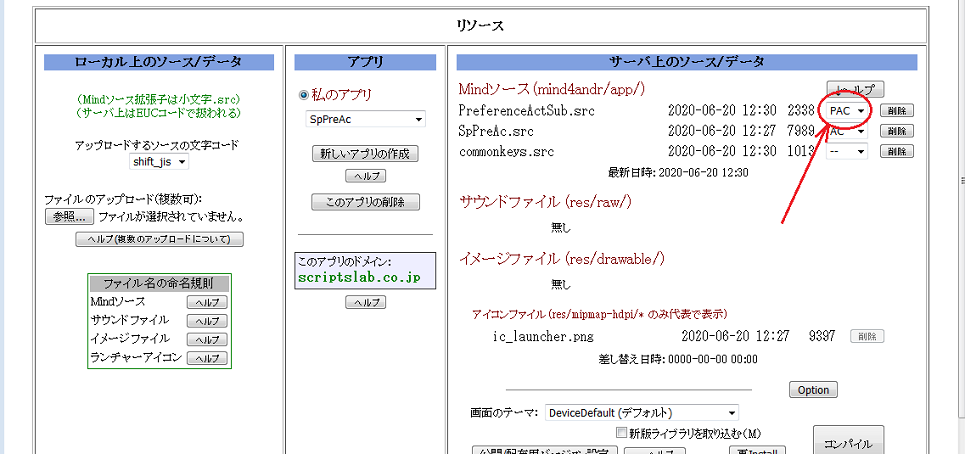
Task: Open the Option button
Action: pos(812,390)
